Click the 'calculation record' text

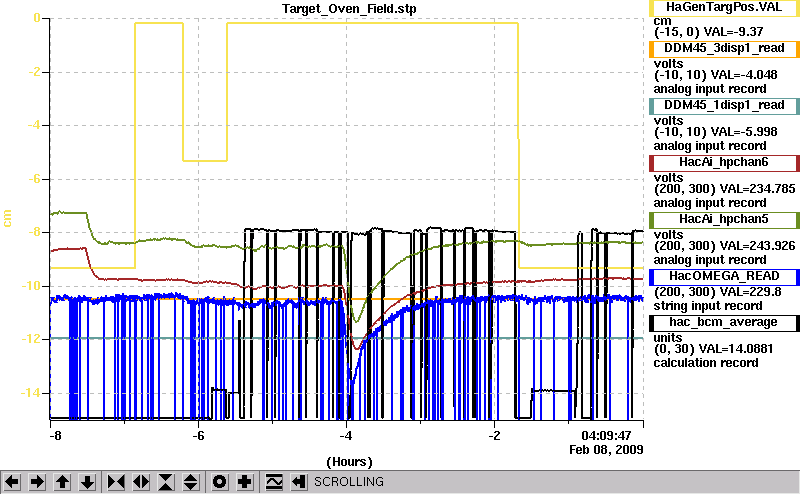point(706,363)
